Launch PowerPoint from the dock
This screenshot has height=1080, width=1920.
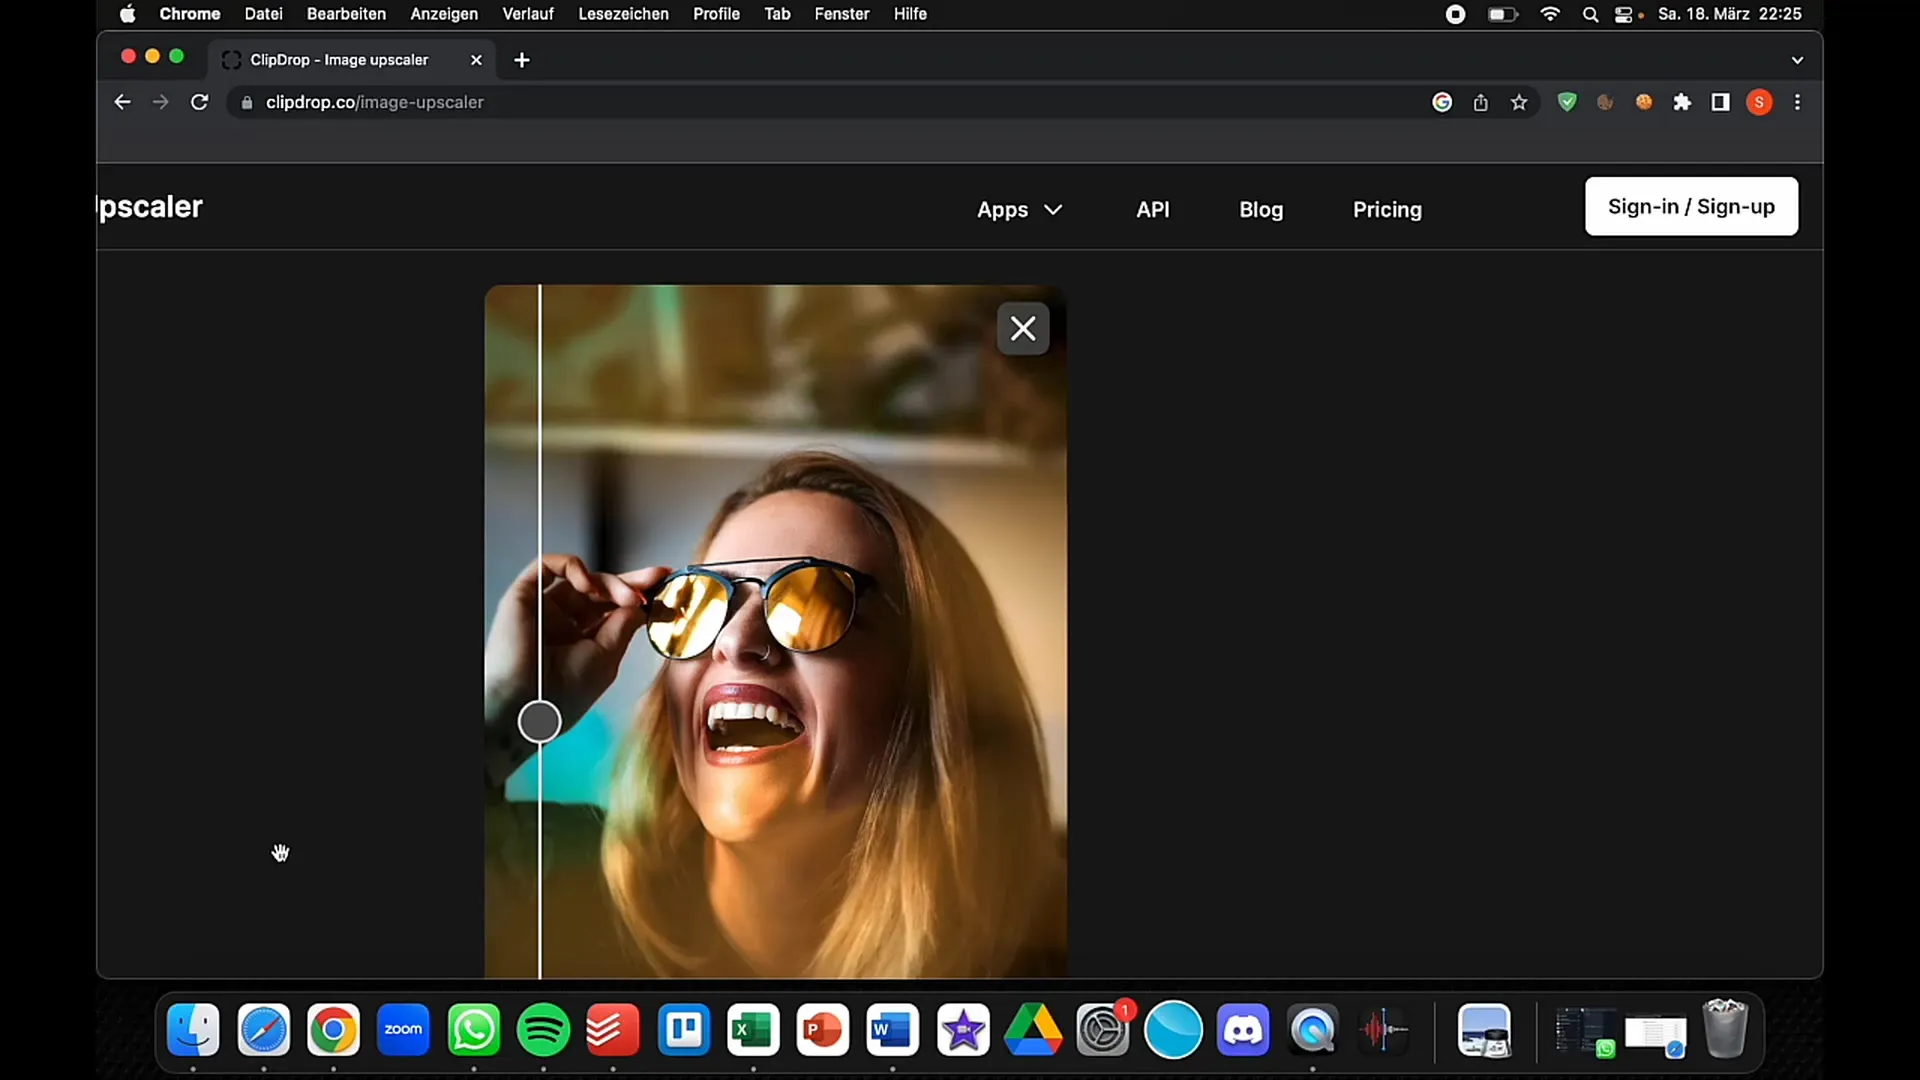(x=823, y=1030)
